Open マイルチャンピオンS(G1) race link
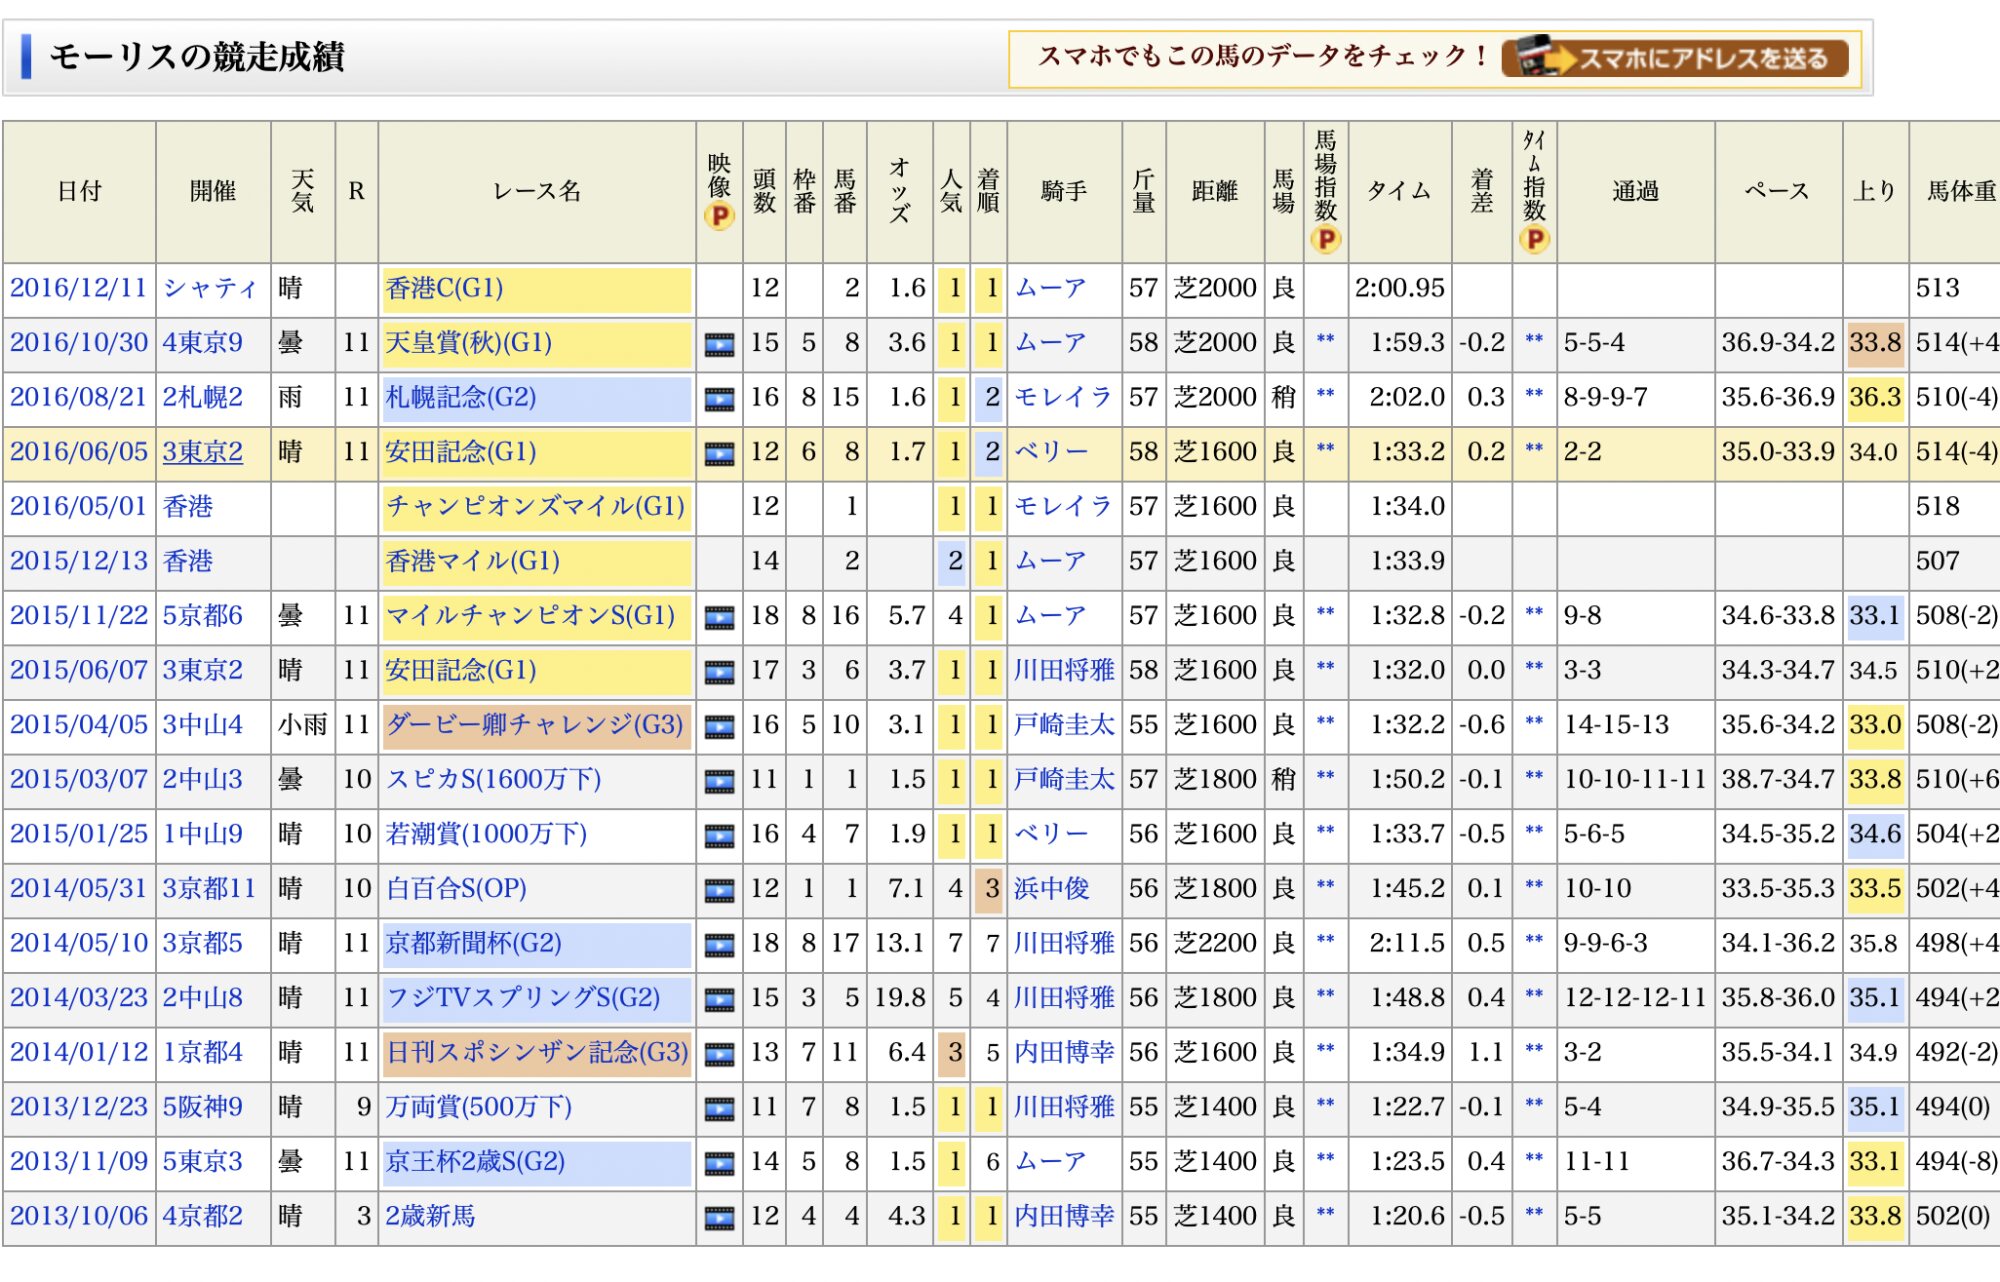The height and width of the screenshot is (1282, 2000). coord(531,616)
